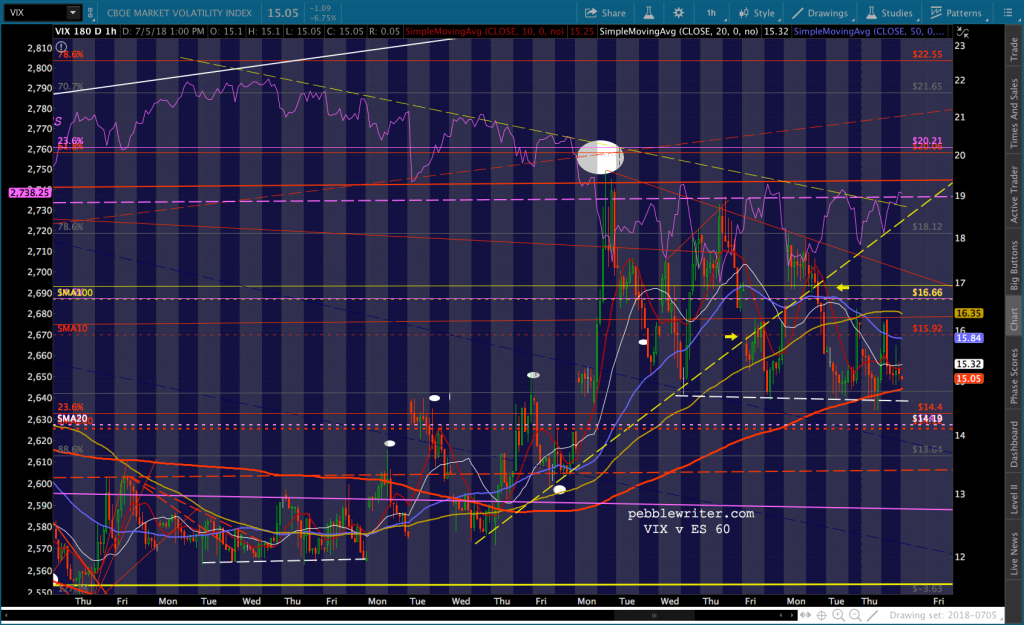Open chart settings gear icon
The height and width of the screenshot is (625, 1024).
[x=680, y=13]
